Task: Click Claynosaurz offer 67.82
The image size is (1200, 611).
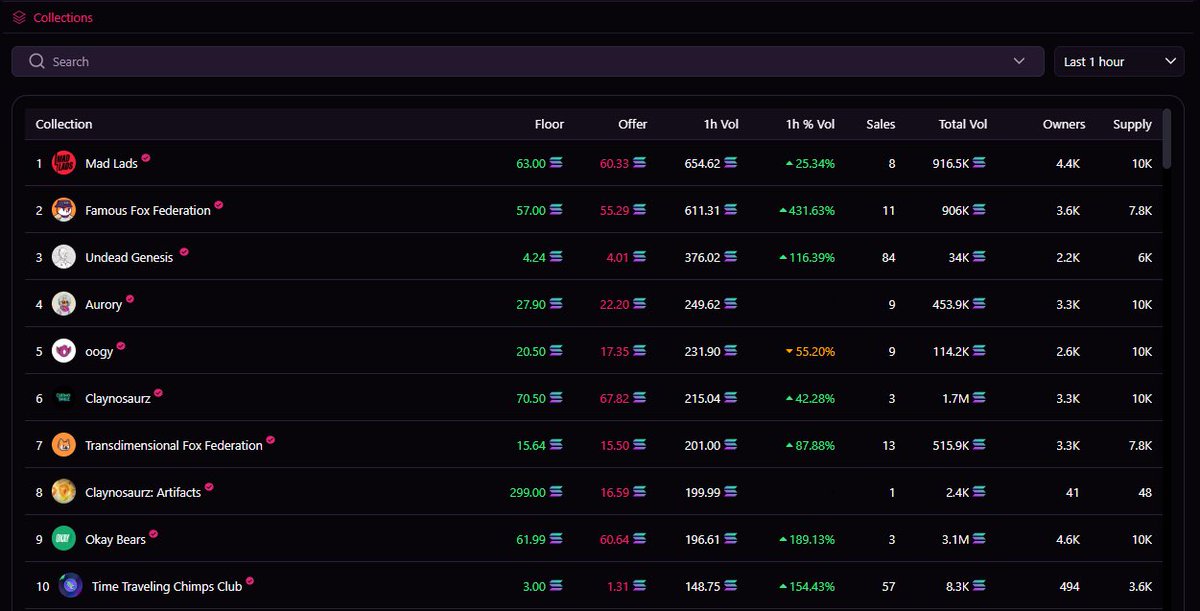Action: coord(614,398)
